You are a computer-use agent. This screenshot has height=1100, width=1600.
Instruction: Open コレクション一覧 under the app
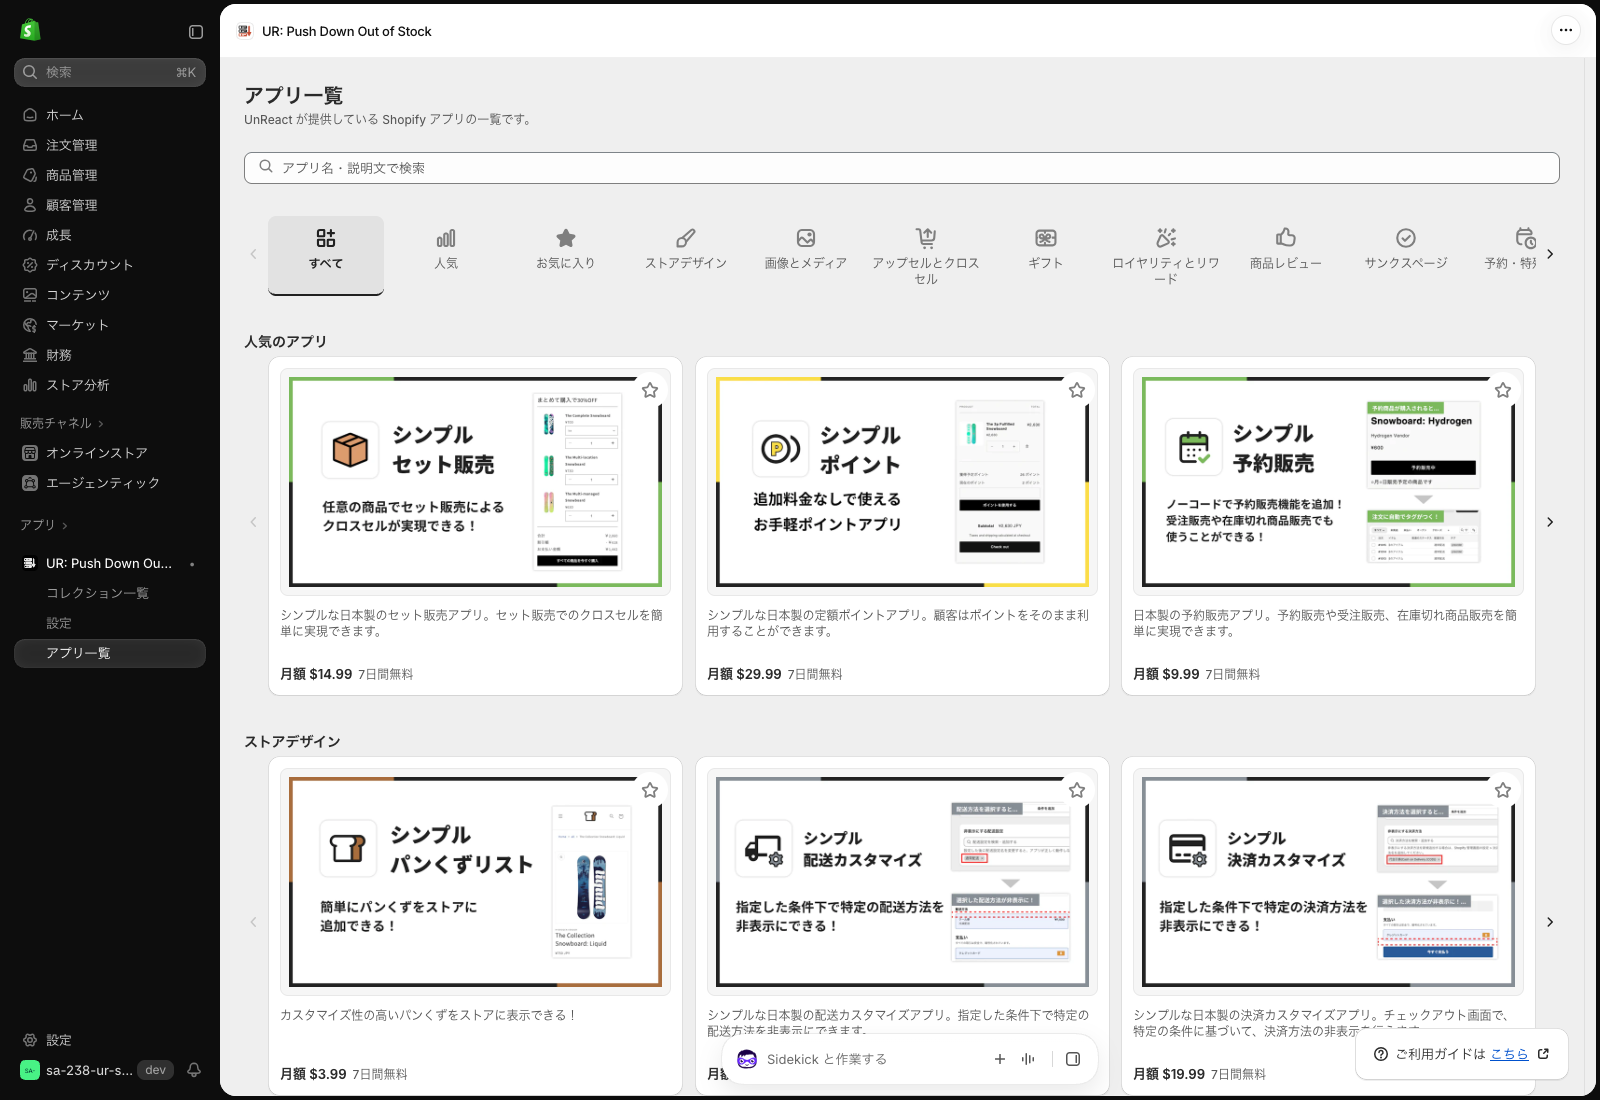[110, 593]
